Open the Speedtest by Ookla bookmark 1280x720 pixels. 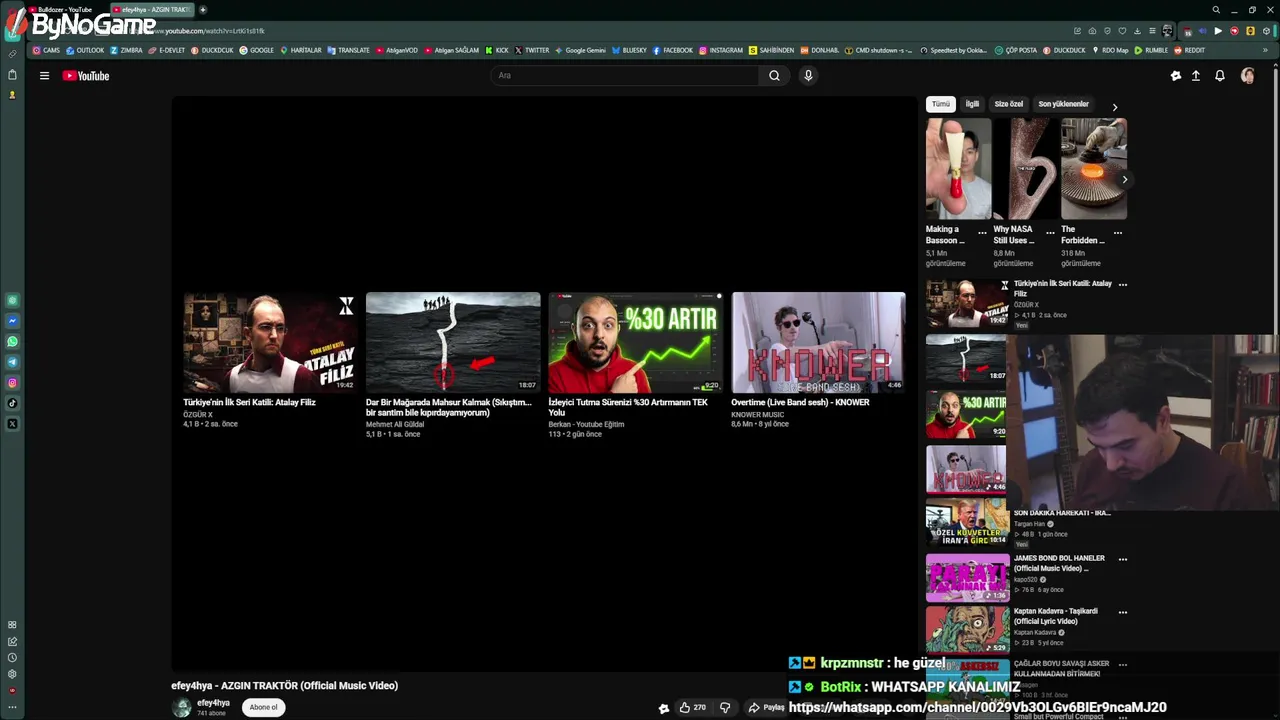point(953,50)
